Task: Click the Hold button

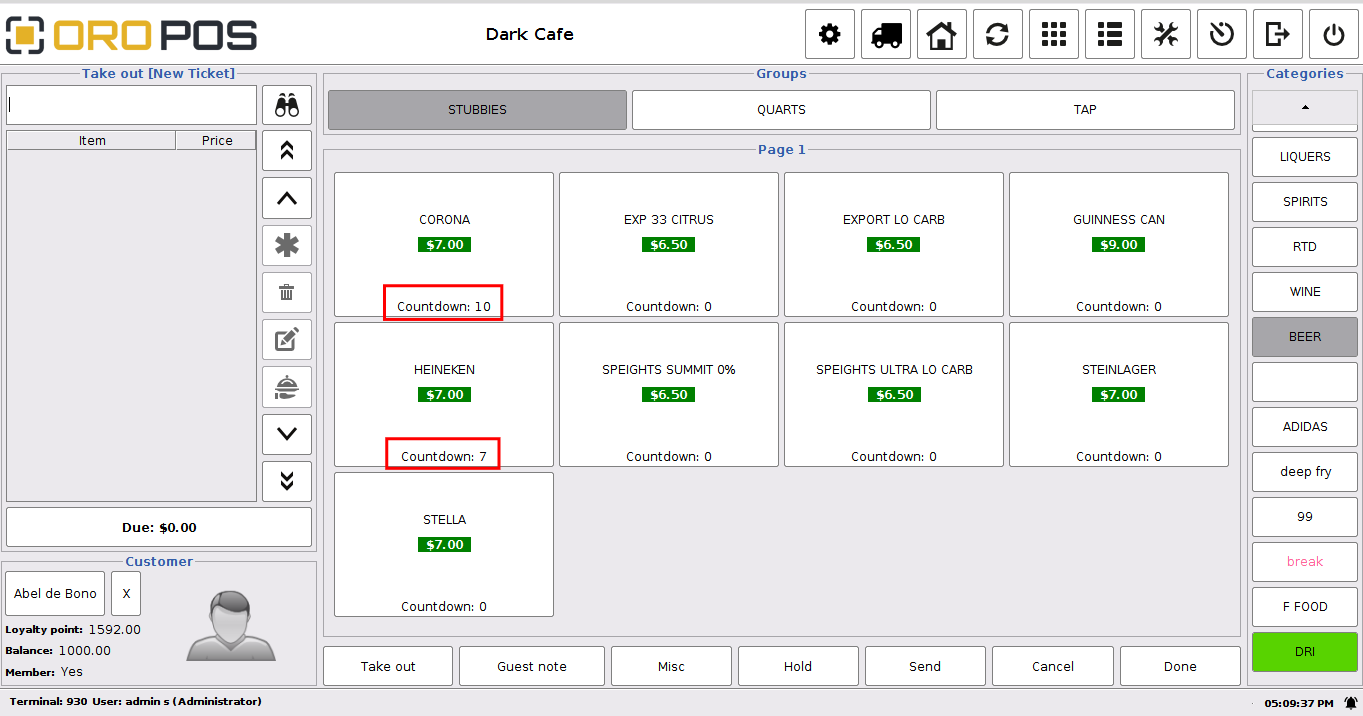Action: pos(798,666)
